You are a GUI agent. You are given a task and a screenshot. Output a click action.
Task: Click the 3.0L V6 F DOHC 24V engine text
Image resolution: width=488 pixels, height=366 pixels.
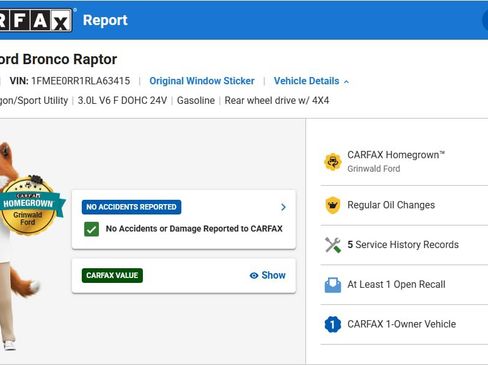point(122,100)
